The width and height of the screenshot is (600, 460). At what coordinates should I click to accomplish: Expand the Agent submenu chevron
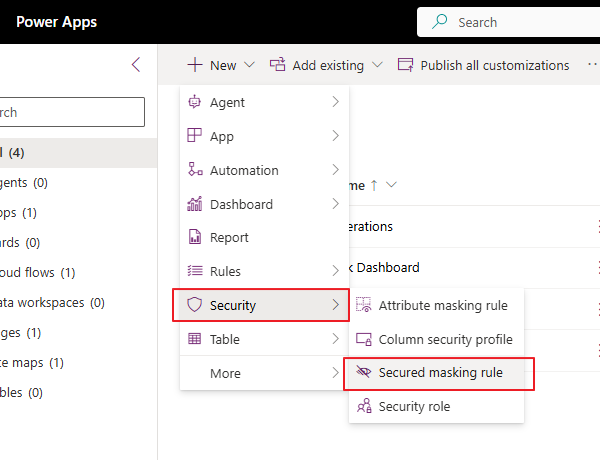point(336,102)
